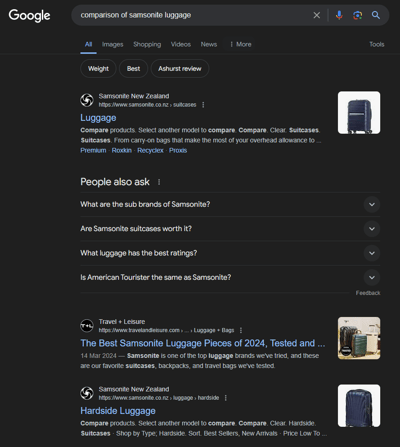This screenshot has height=447, width=400.
Task: Click the Tools button
Action: coord(377,44)
